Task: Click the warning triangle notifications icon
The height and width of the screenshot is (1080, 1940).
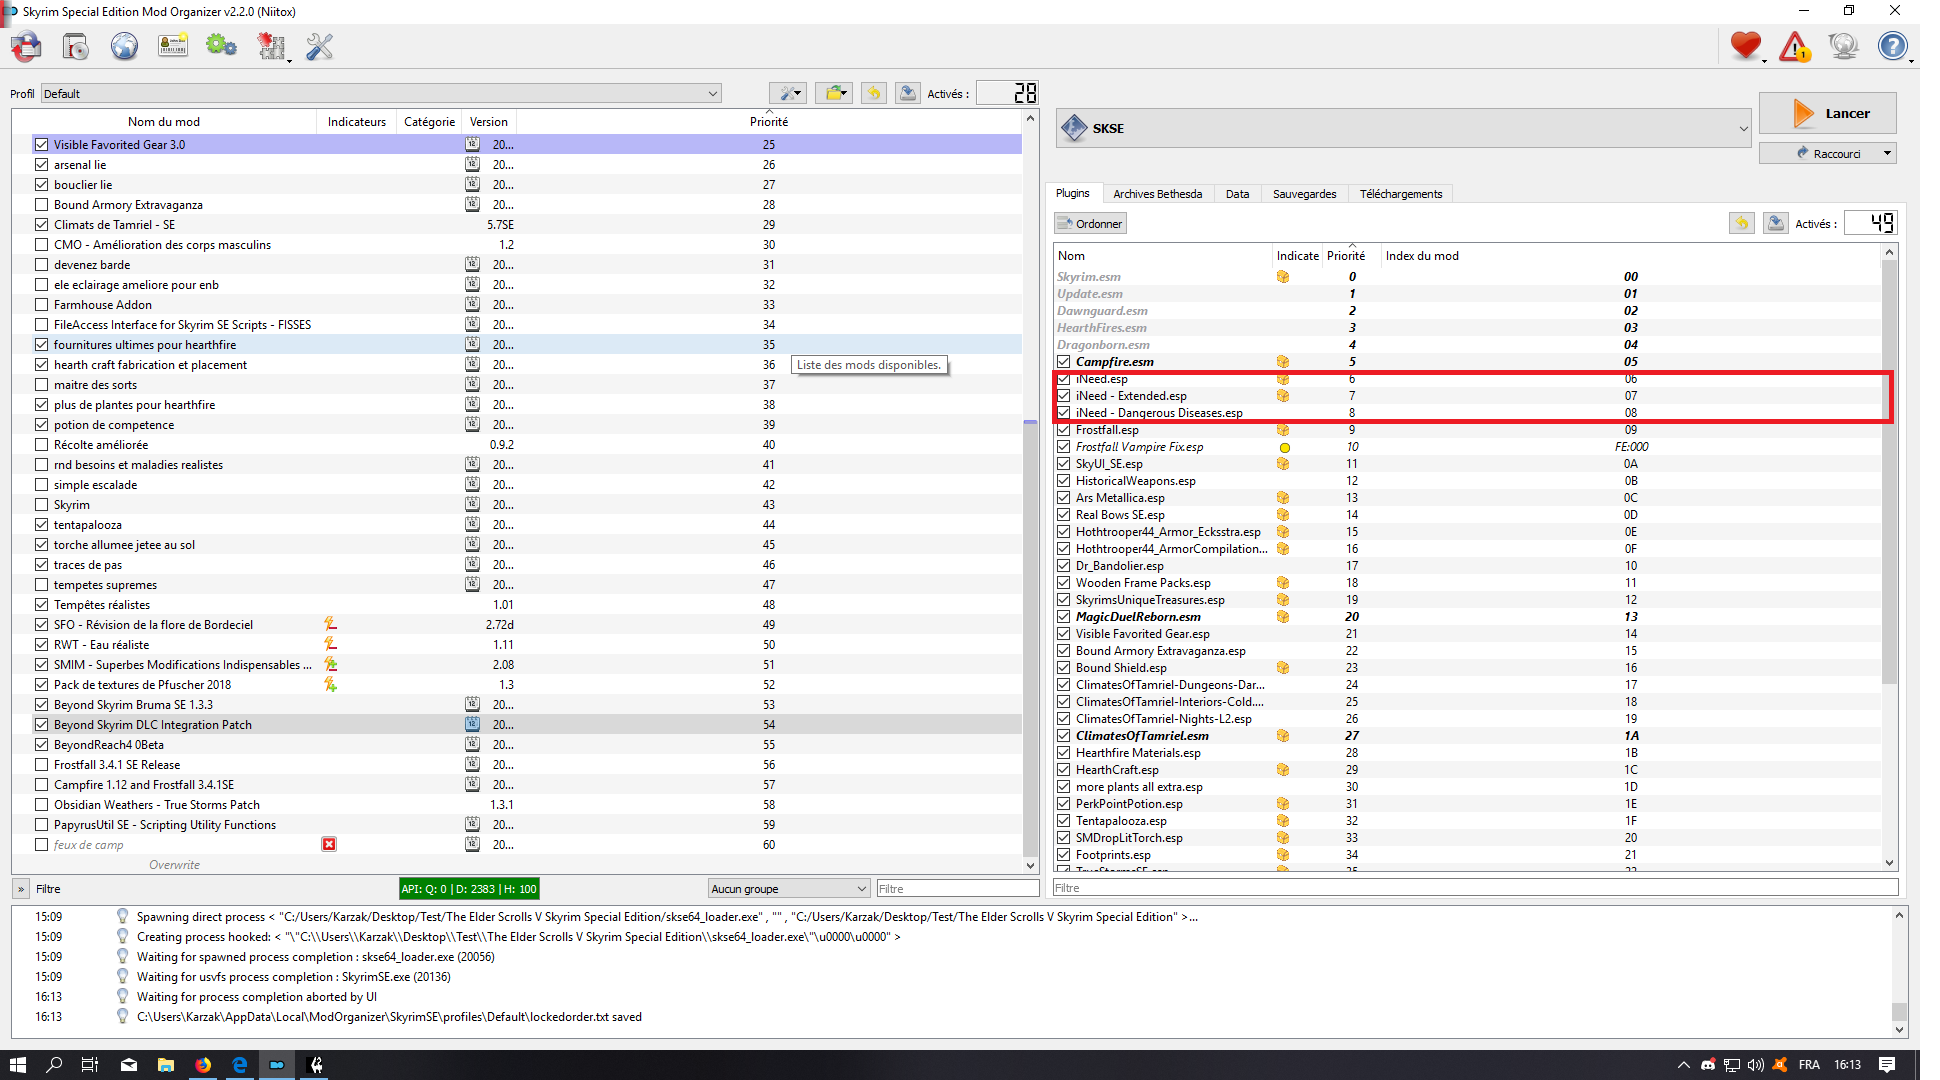Action: click(1795, 46)
